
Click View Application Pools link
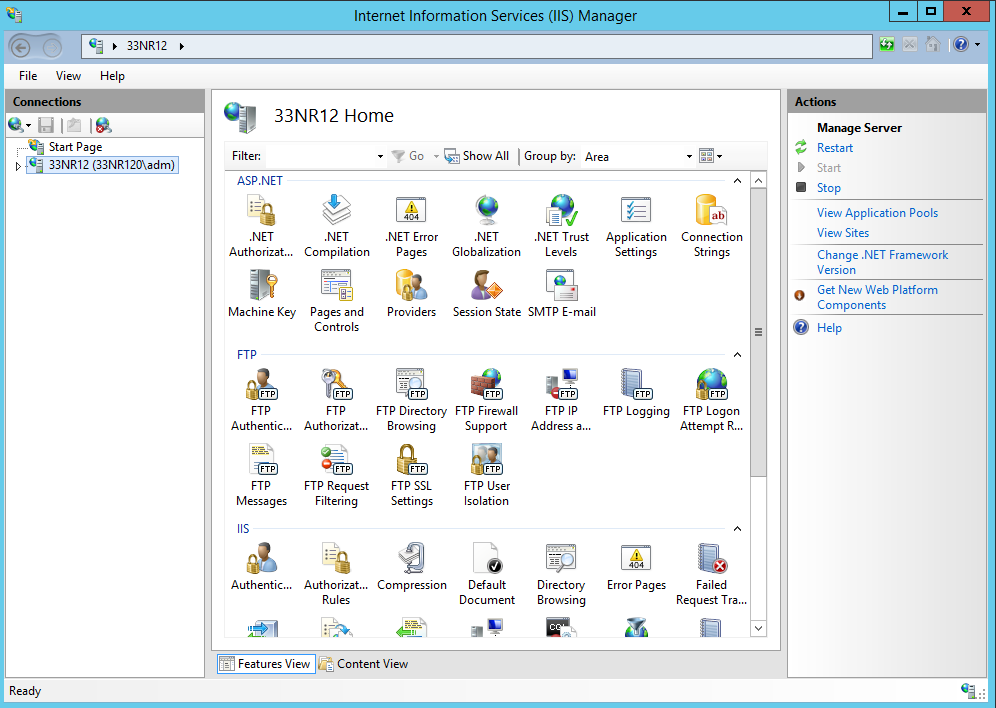click(877, 213)
